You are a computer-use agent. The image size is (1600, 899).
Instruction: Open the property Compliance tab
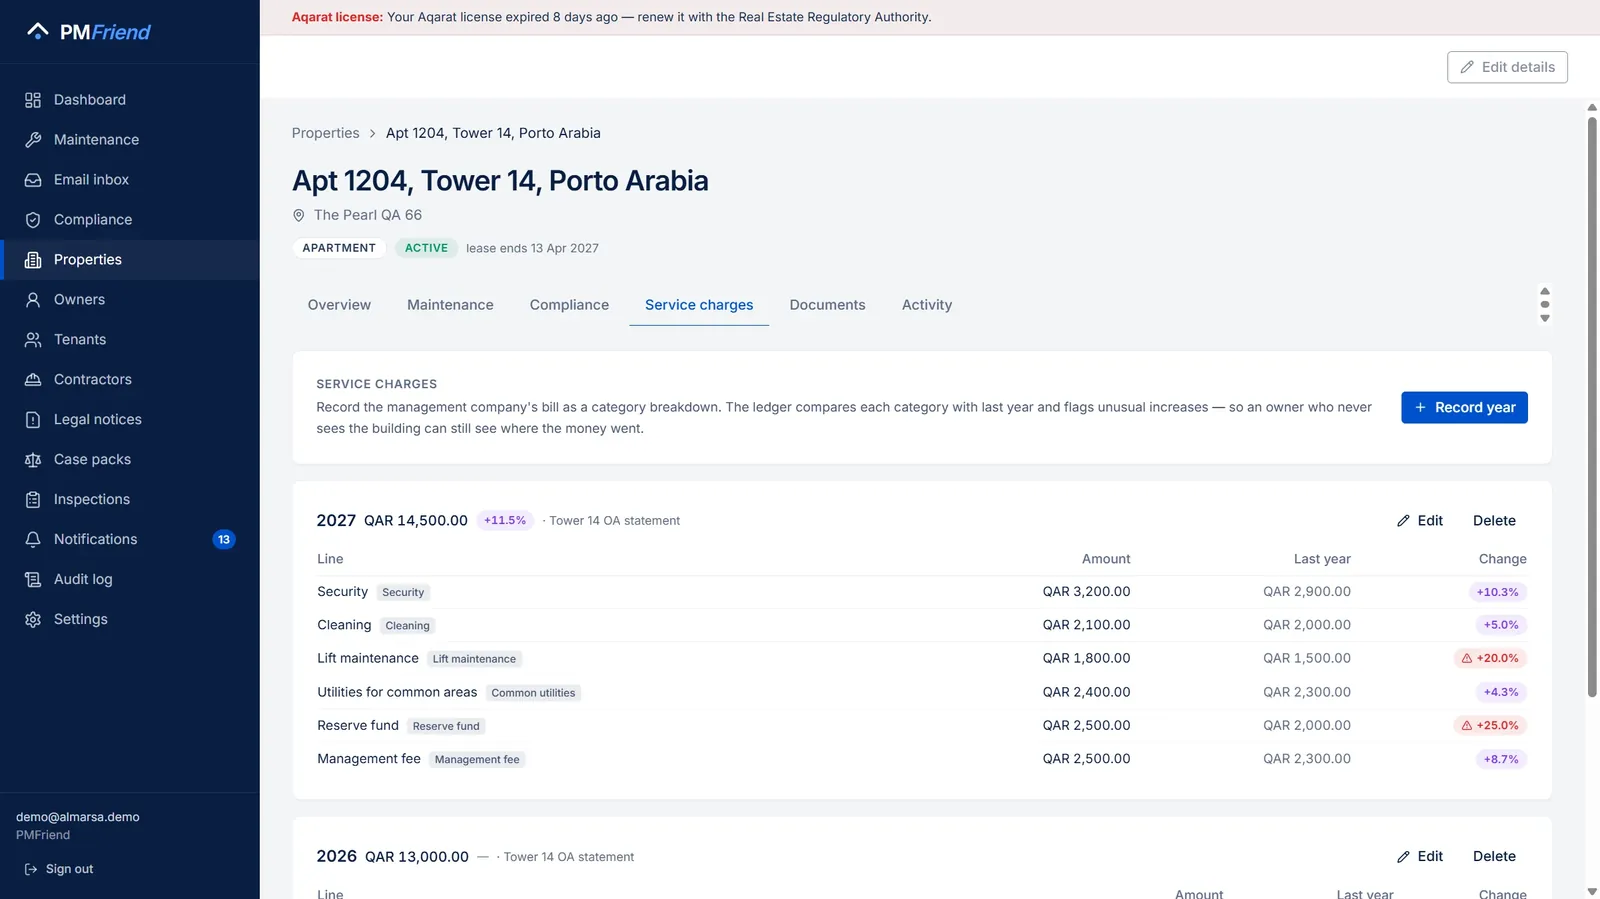pyautogui.click(x=569, y=305)
